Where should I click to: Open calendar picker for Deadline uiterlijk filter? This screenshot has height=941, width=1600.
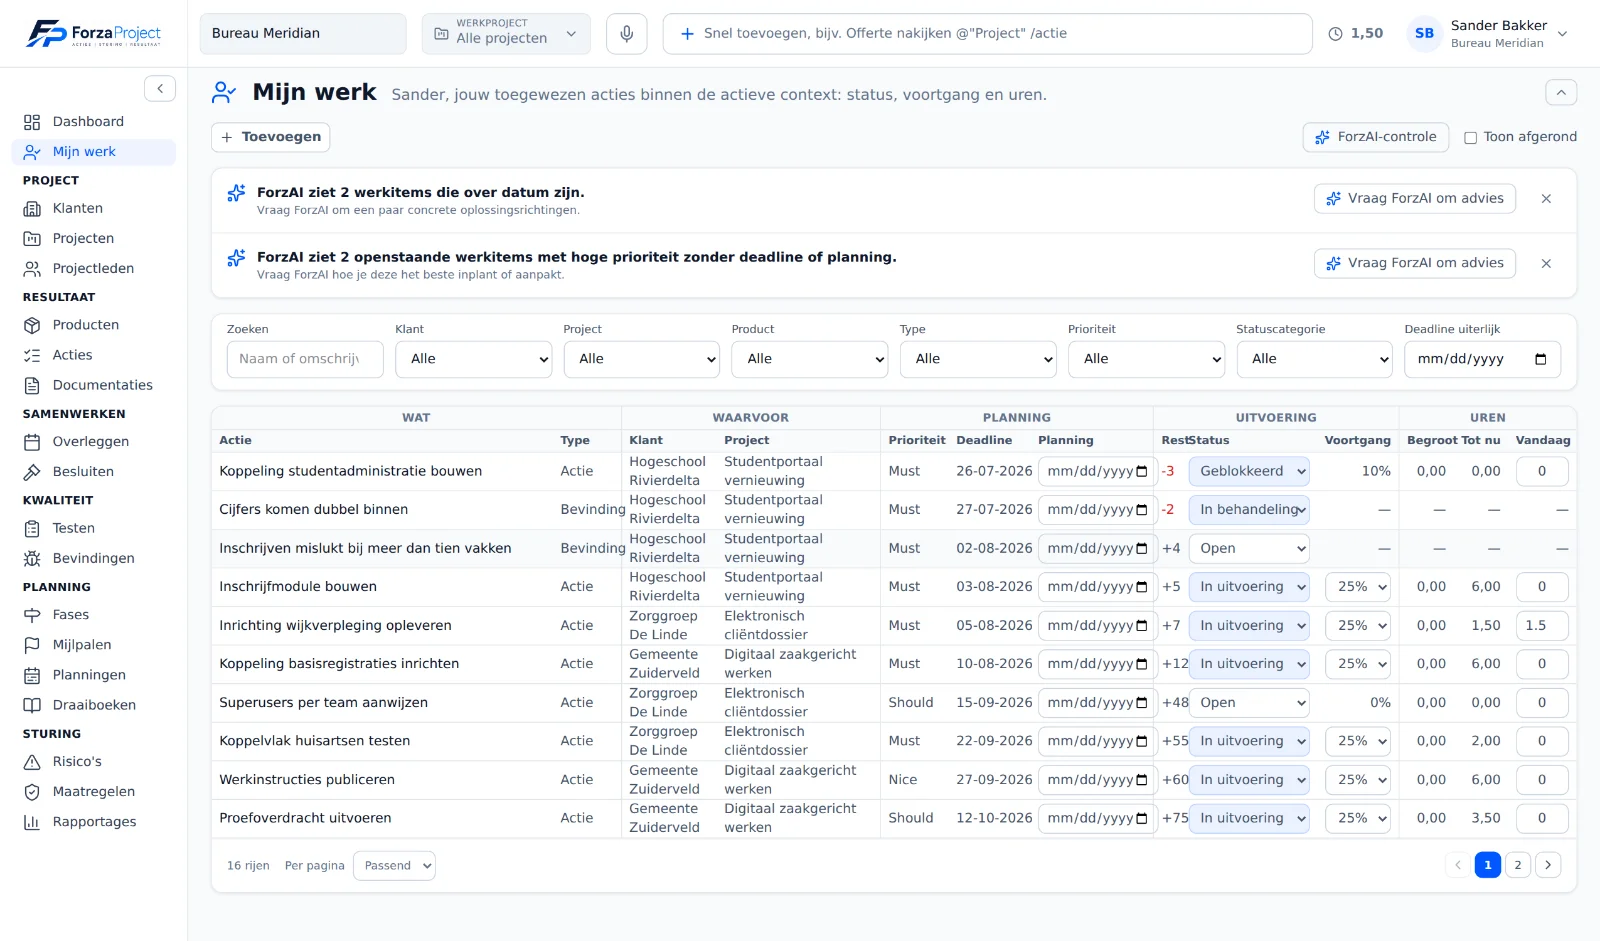[x=1541, y=359]
